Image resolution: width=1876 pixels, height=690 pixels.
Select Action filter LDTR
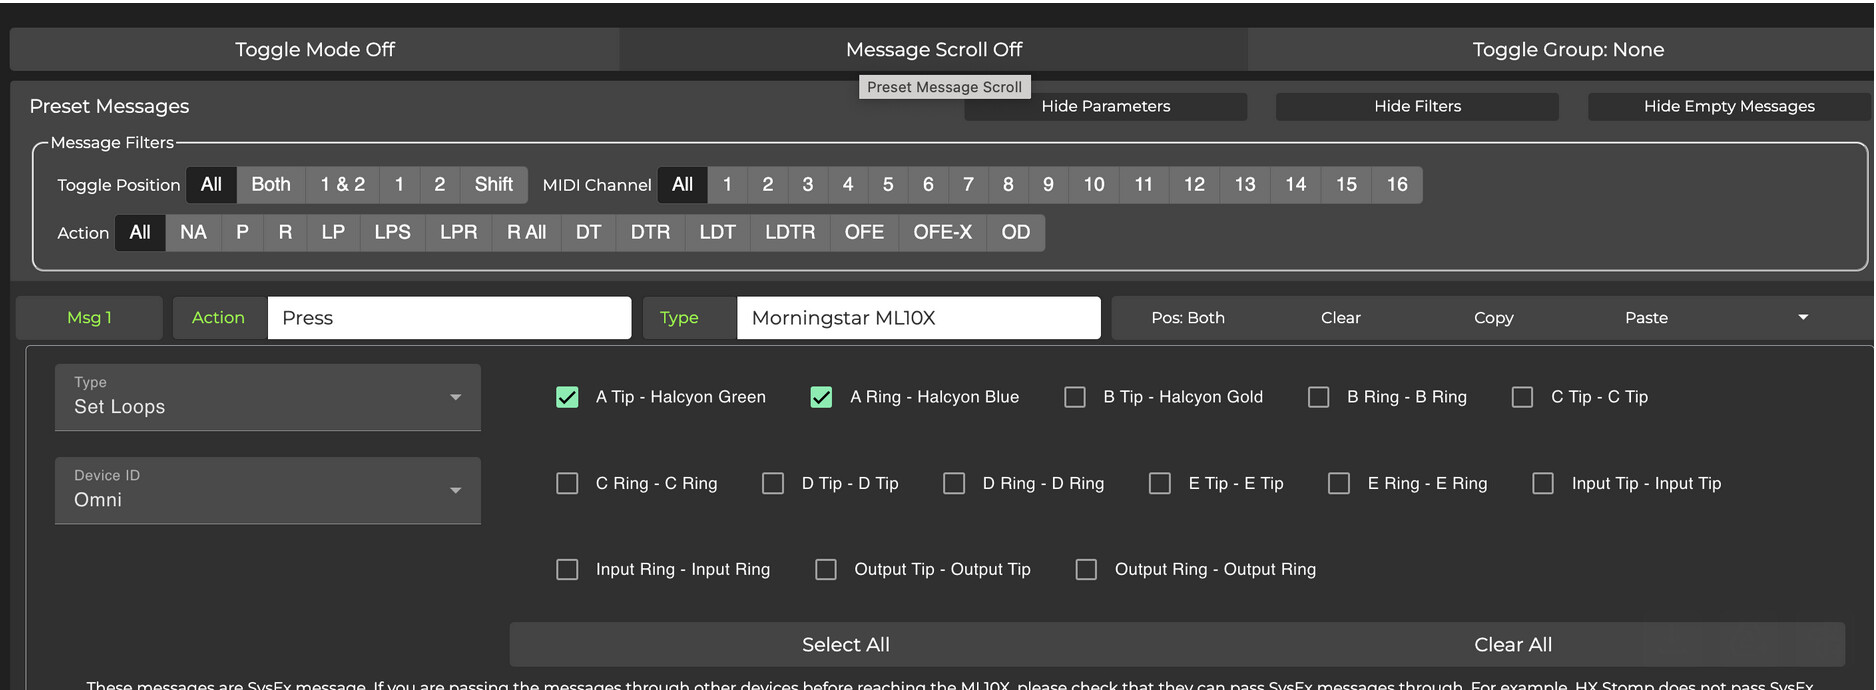790,232
